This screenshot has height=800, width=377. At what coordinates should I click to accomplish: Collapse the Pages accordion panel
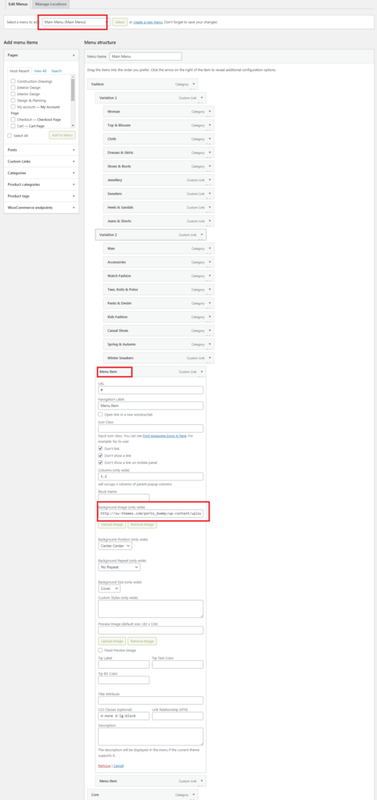click(x=73, y=54)
